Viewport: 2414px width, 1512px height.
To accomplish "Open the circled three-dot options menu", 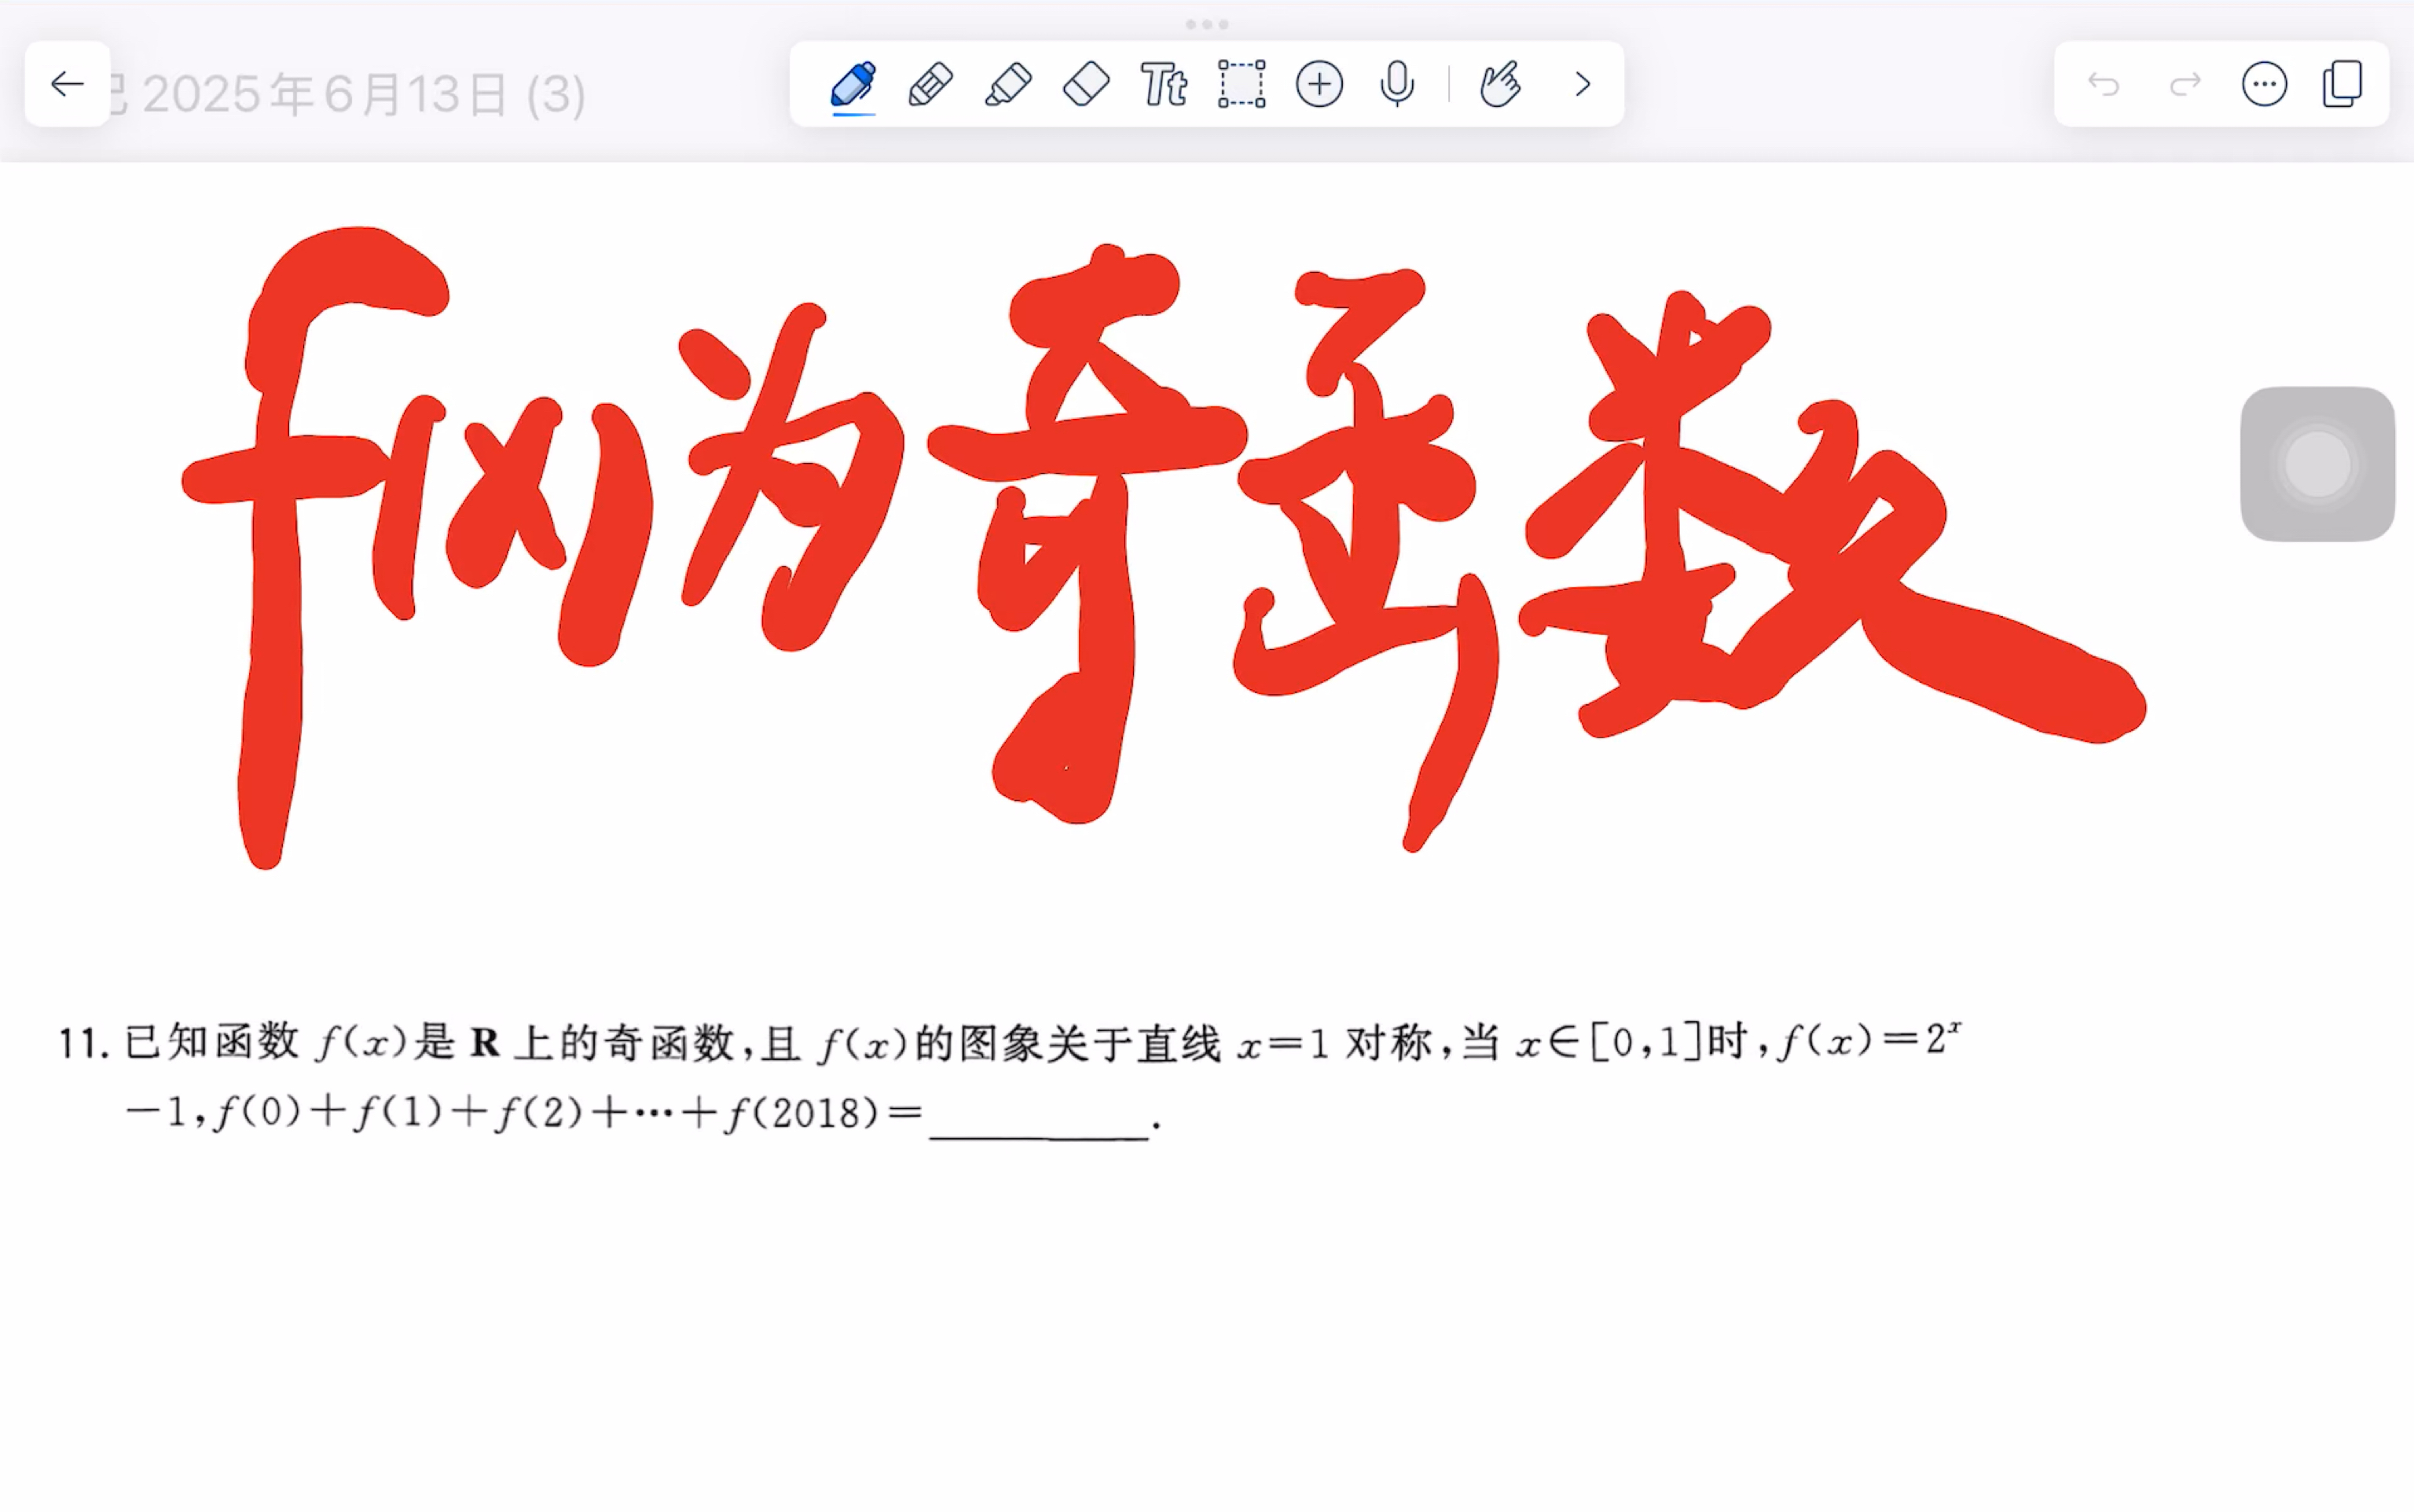I will tap(2265, 84).
